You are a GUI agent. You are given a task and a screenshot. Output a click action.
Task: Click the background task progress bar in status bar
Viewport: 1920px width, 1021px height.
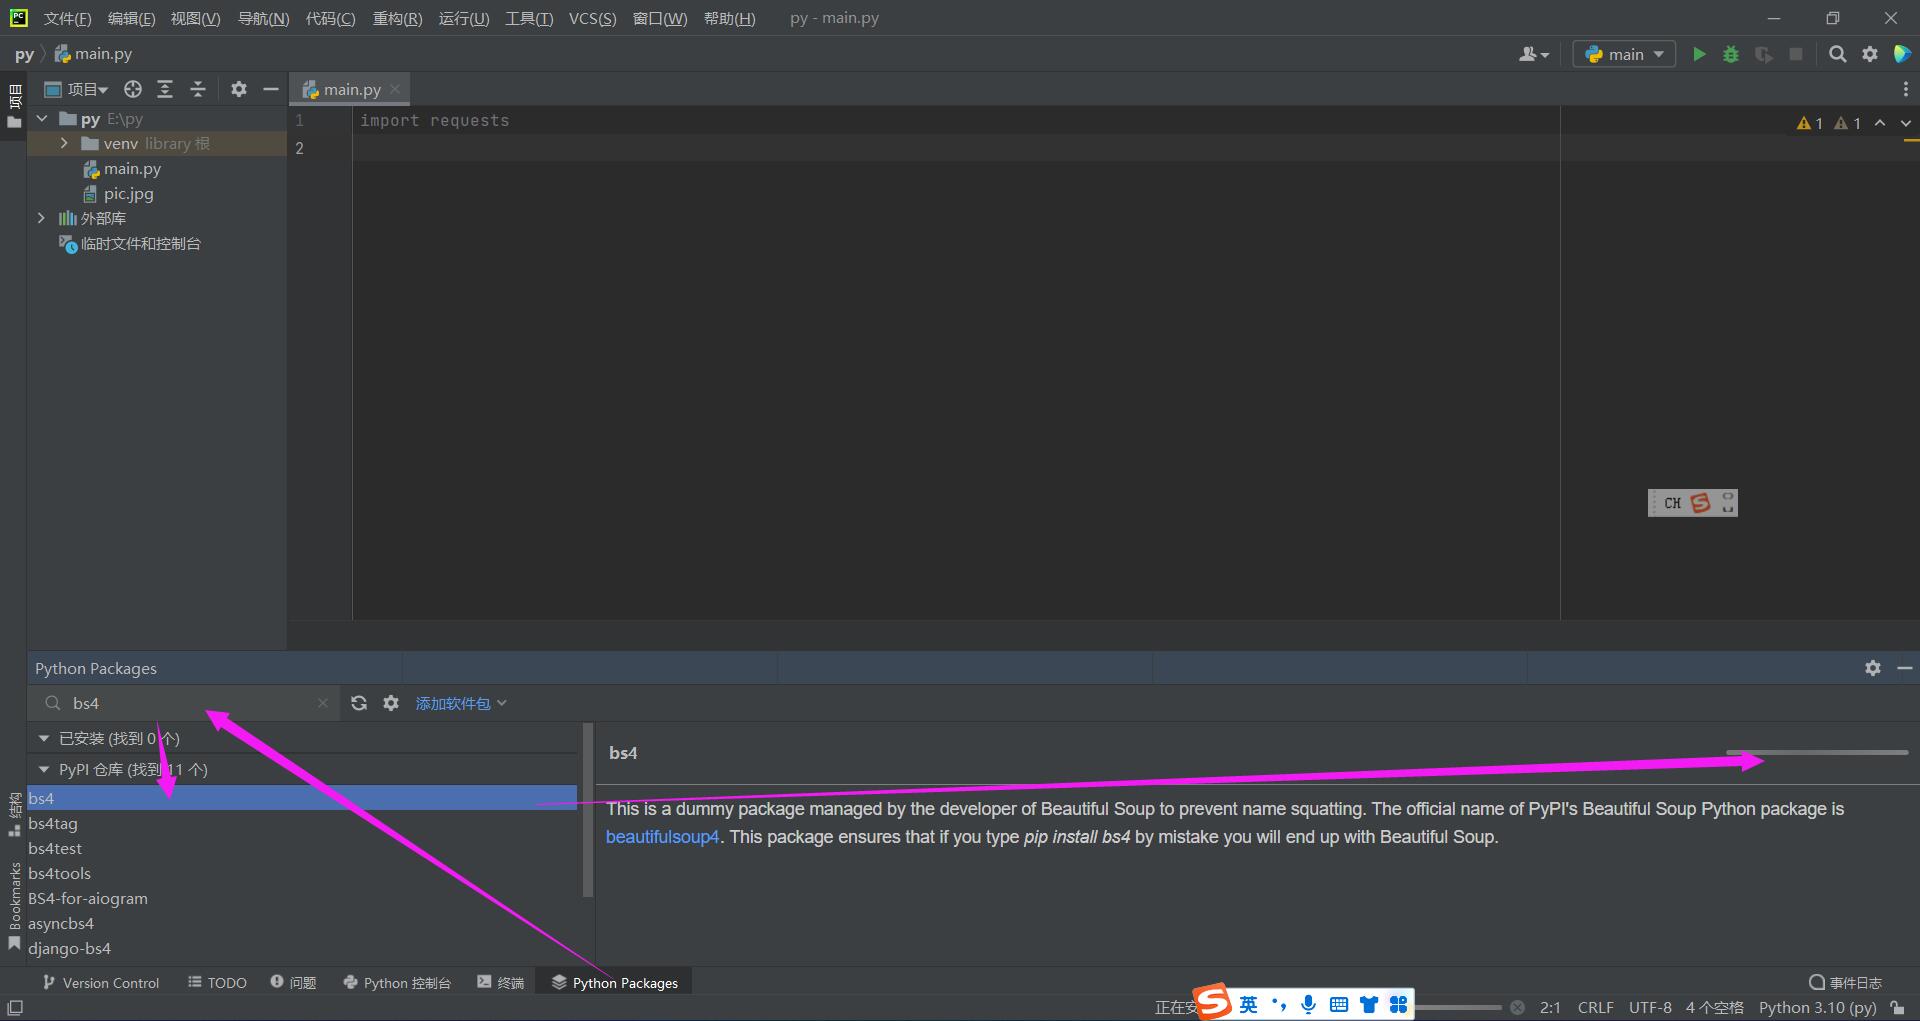[1458, 1007]
